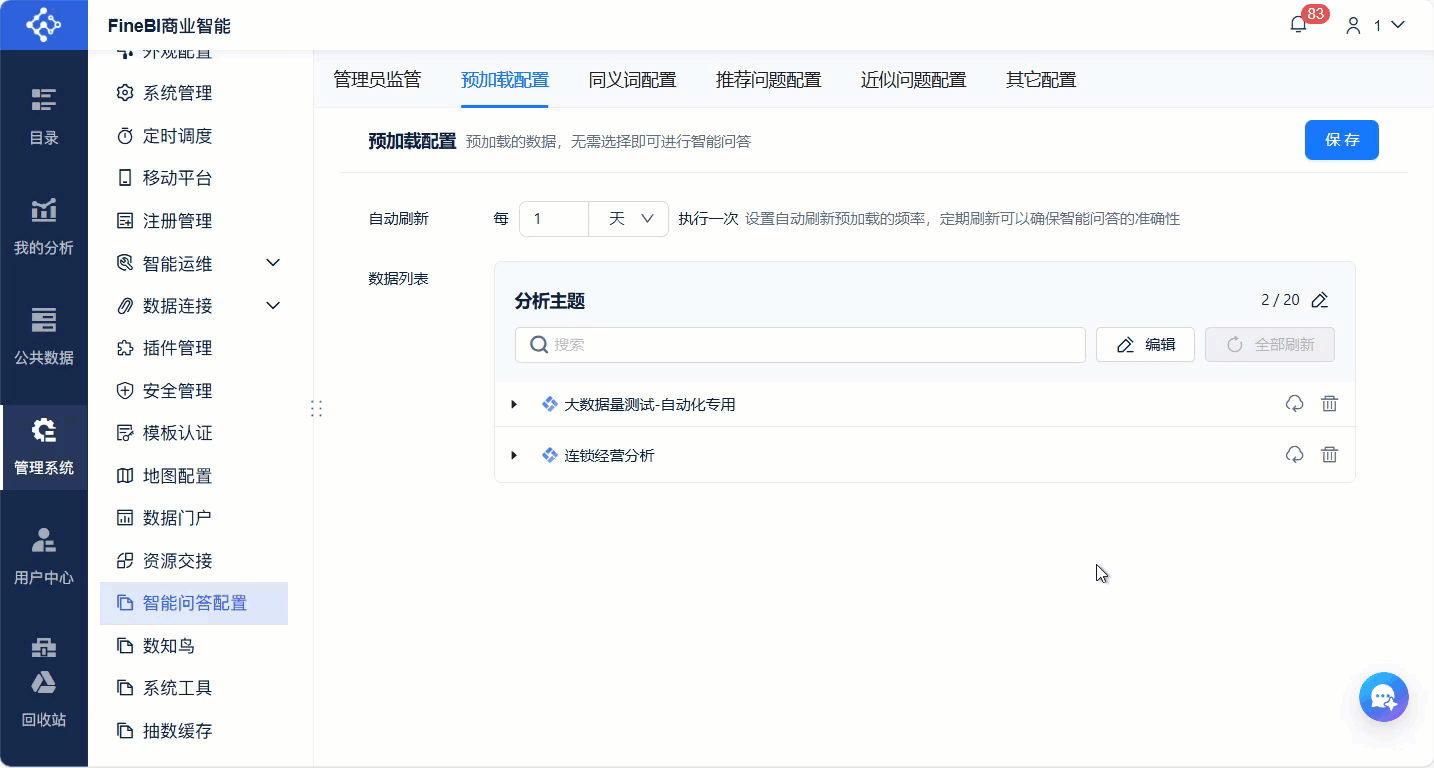Refresh the 连锁经营分析 topic
Image resolution: width=1434 pixels, height=768 pixels.
pyautogui.click(x=1295, y=454)
